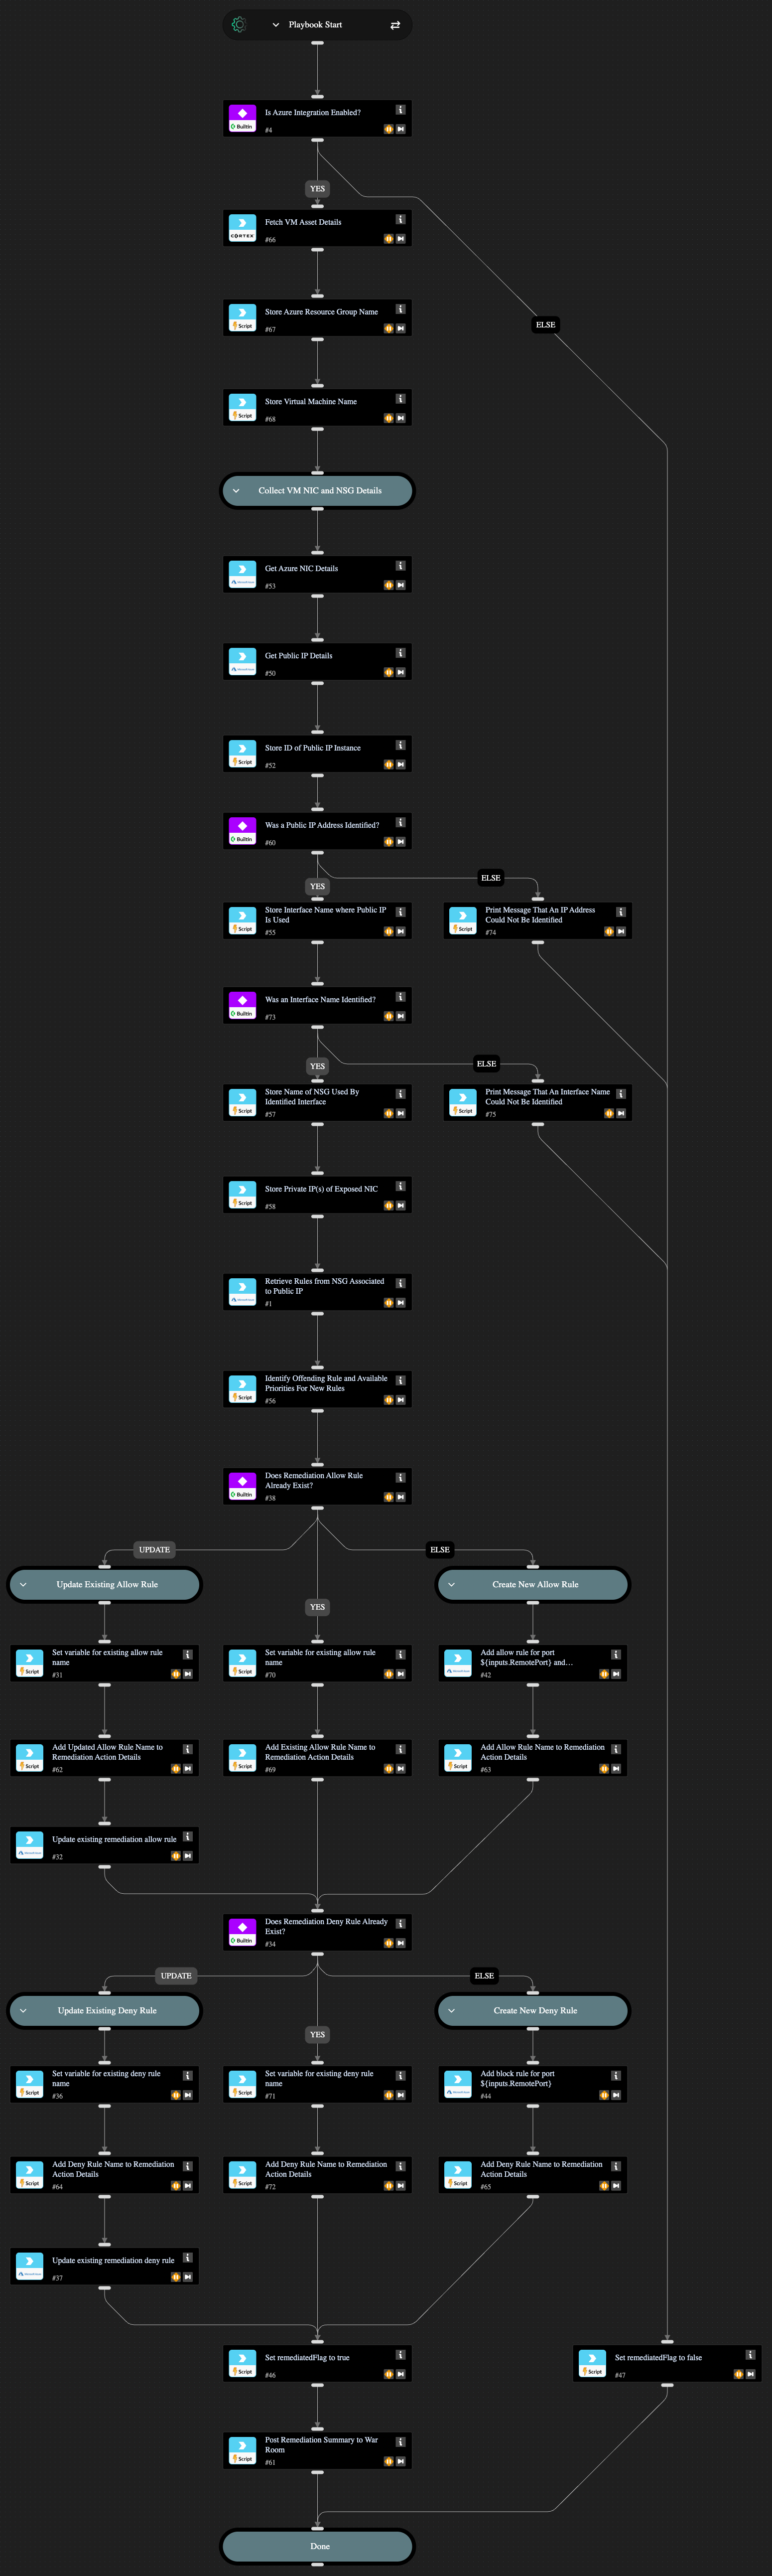Select Set variable for existing deny rule name #71
The image size is (772, 2576).
(317, 2084)
